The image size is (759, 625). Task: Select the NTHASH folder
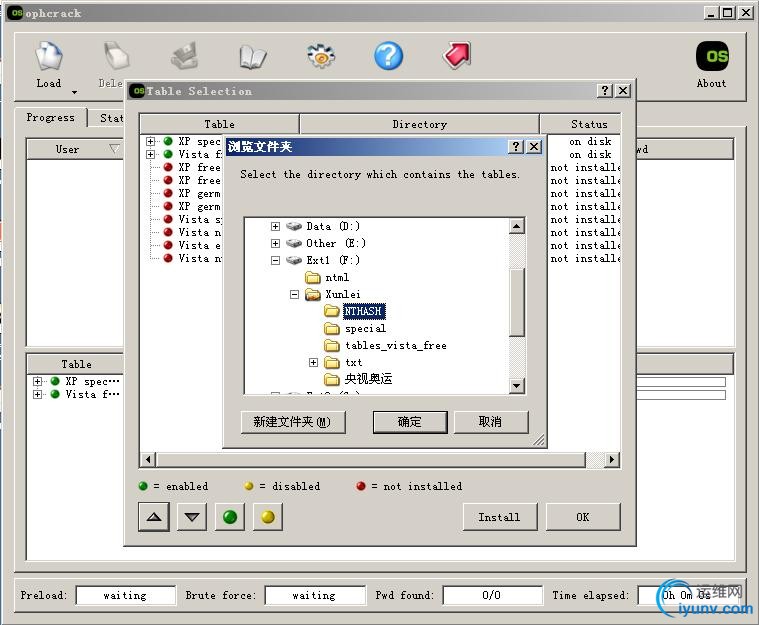coord(364,311)
